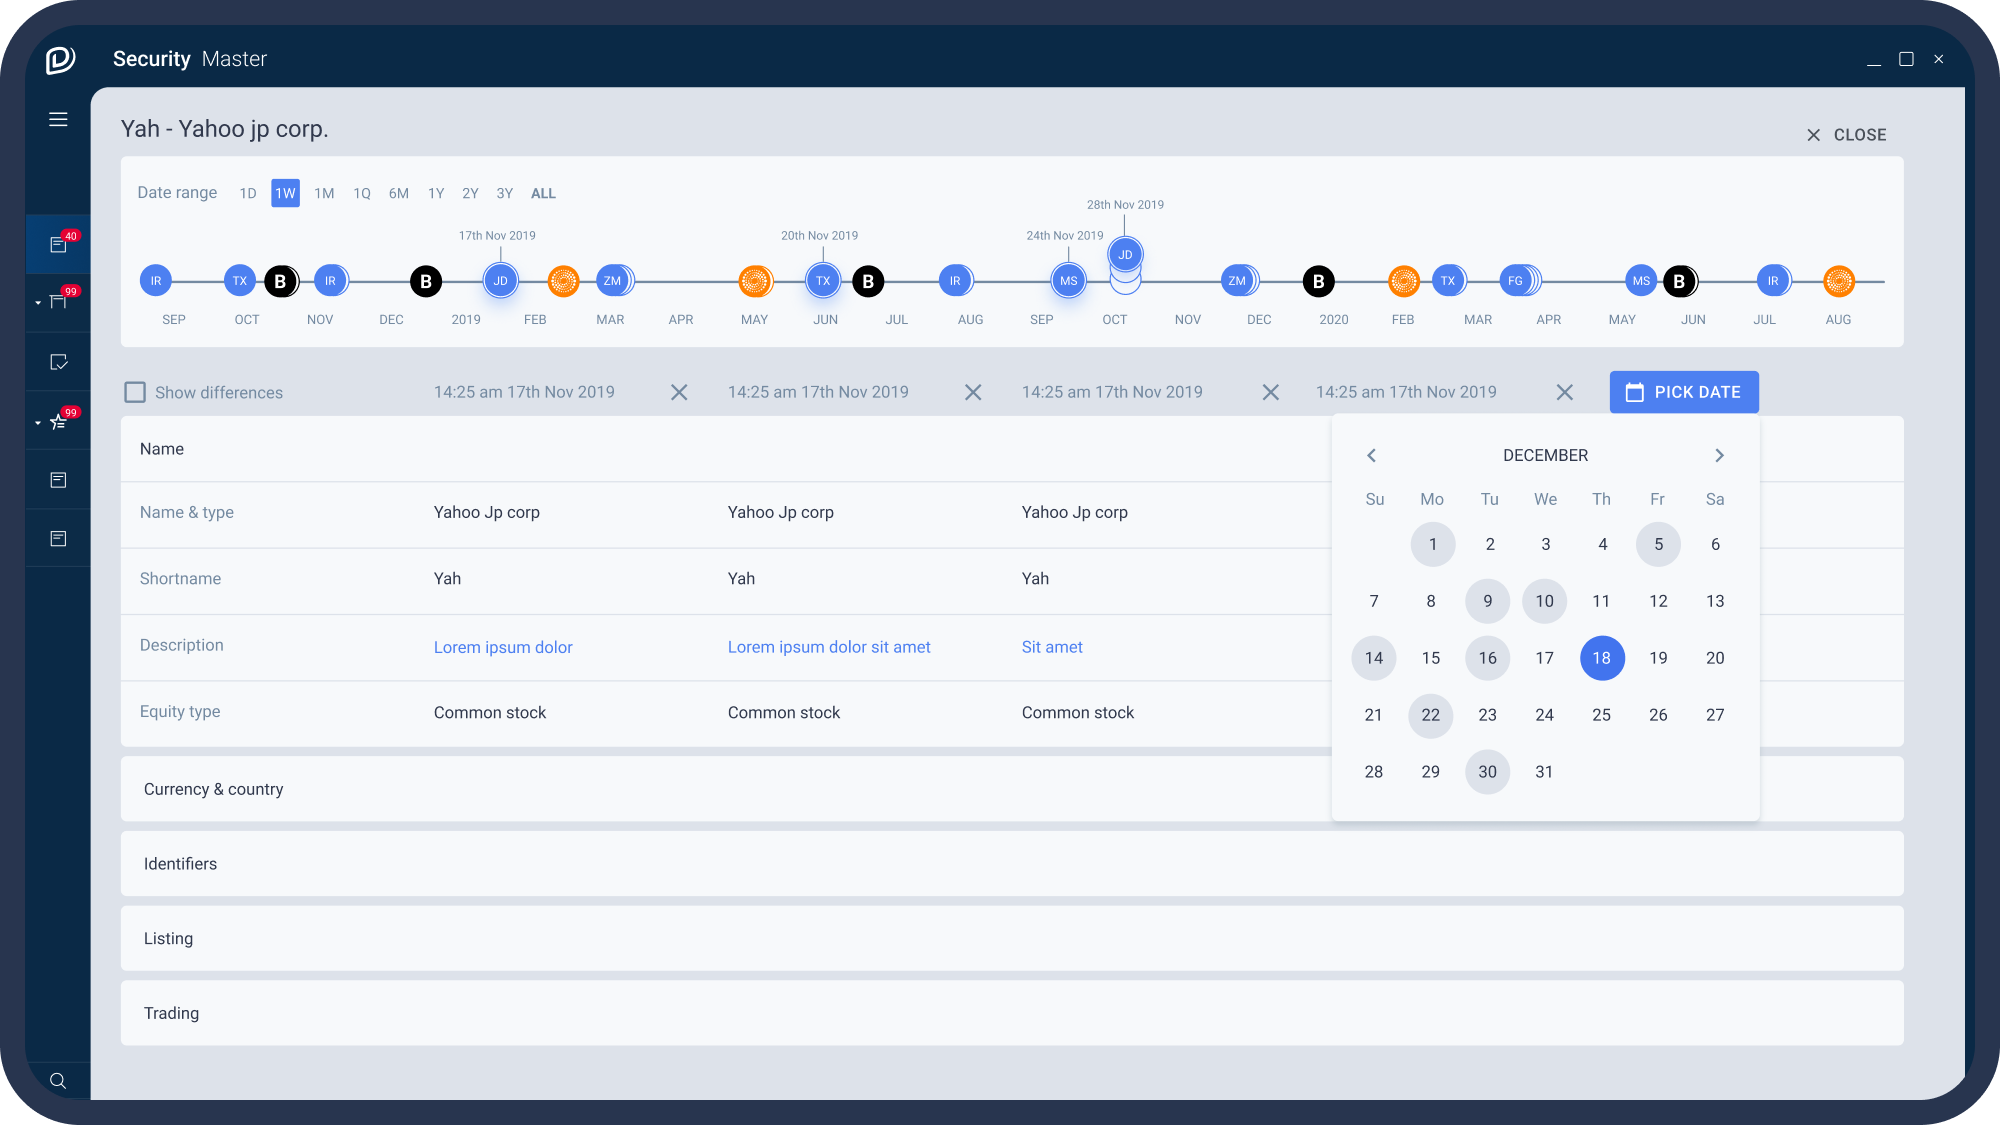The image size is (2000, 1125).
Task: Open the last sidebar document icon
Action: click(x=59, y=539)
